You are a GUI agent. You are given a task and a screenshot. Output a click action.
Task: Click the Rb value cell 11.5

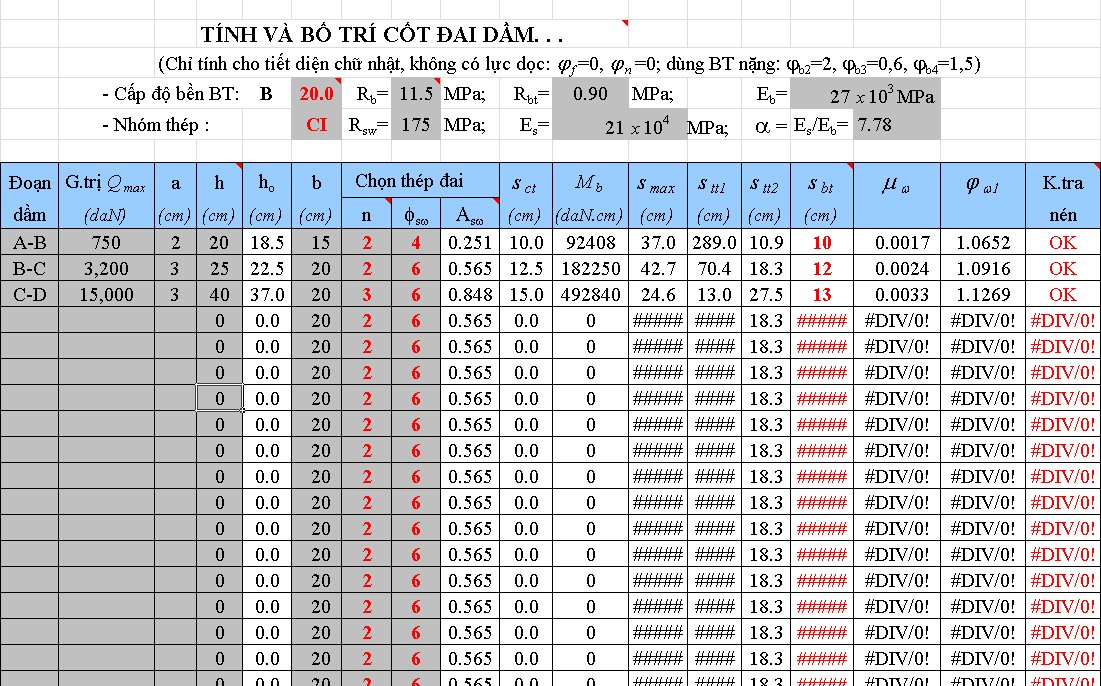(x=416, y=94)
